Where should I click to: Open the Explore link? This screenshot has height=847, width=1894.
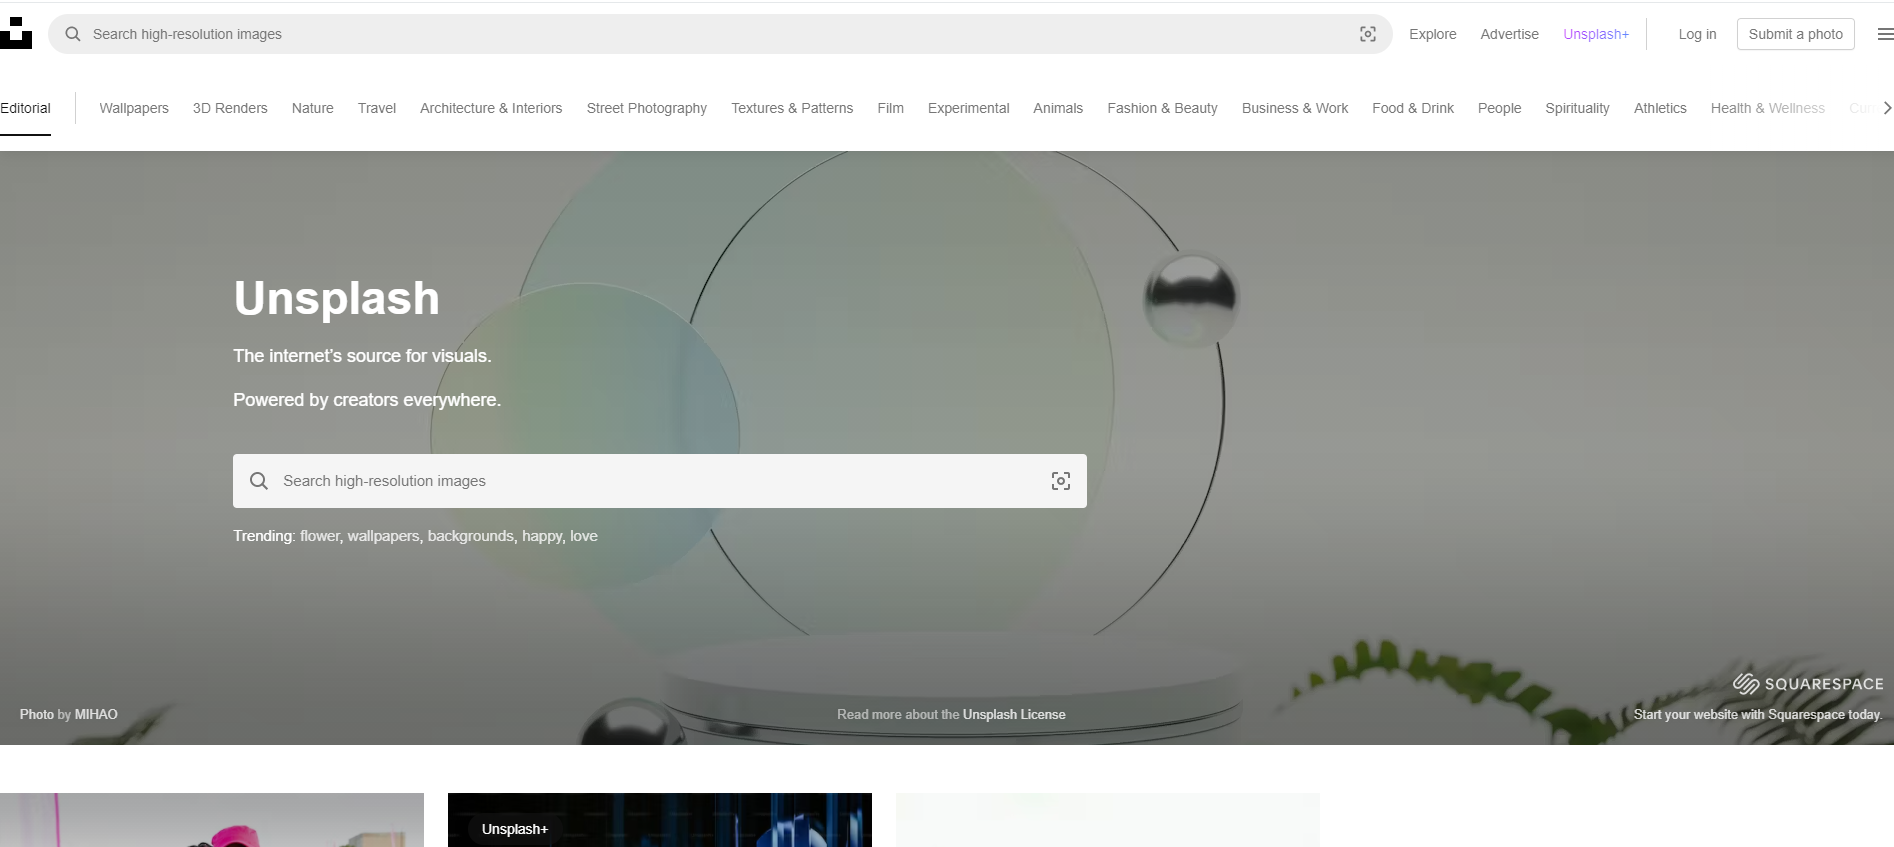coord(1432,34)
